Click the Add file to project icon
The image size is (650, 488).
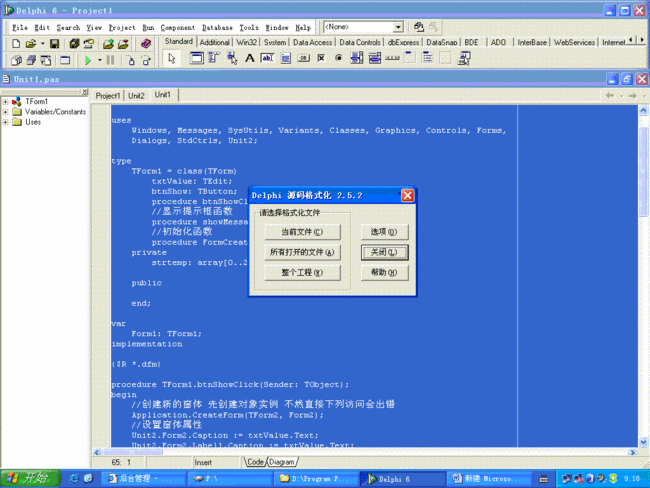click(x=108, y=44)
